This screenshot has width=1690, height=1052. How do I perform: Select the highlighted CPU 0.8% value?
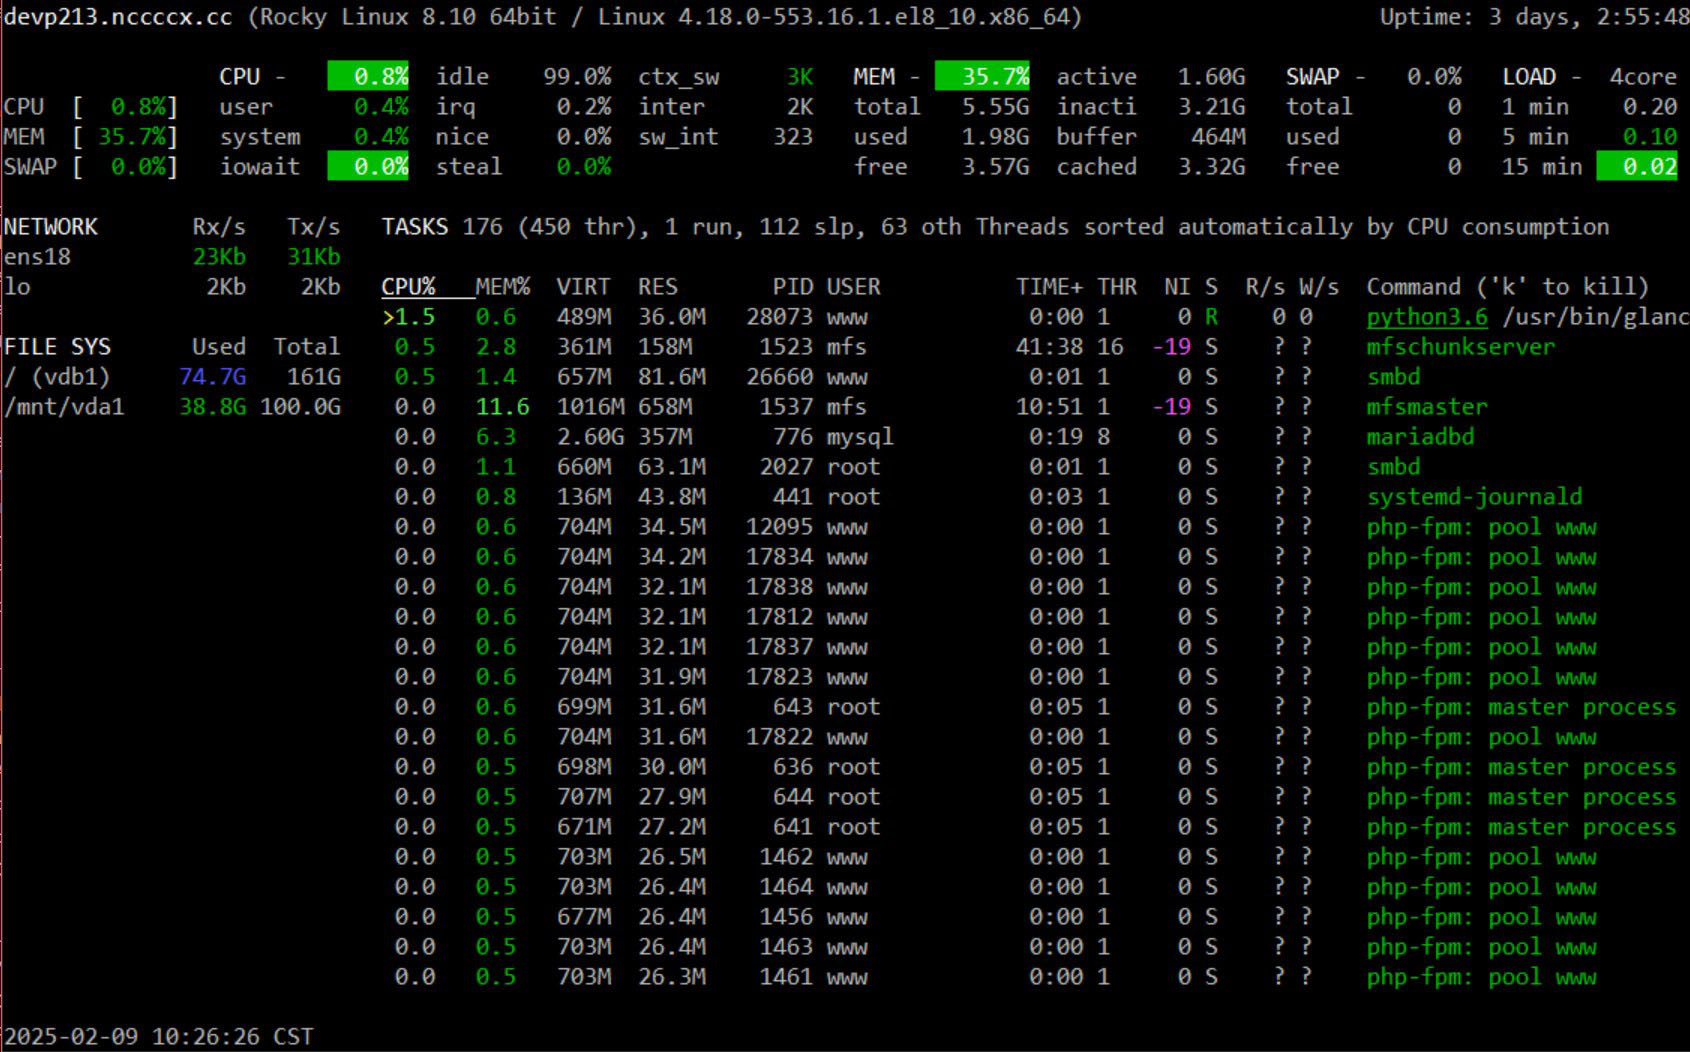pyautogui.click(x=368, y=77)
